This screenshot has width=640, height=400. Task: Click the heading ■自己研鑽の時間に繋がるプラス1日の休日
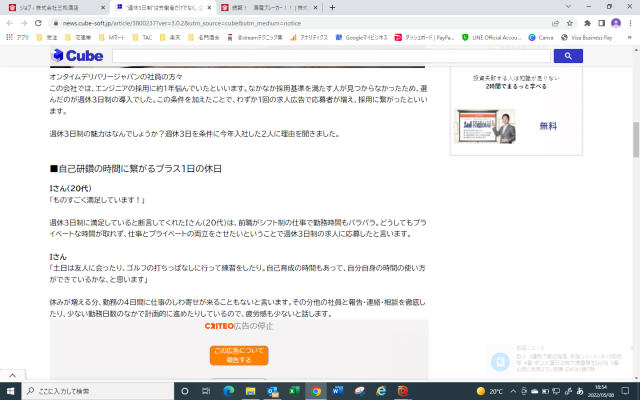tap(136, 169)
